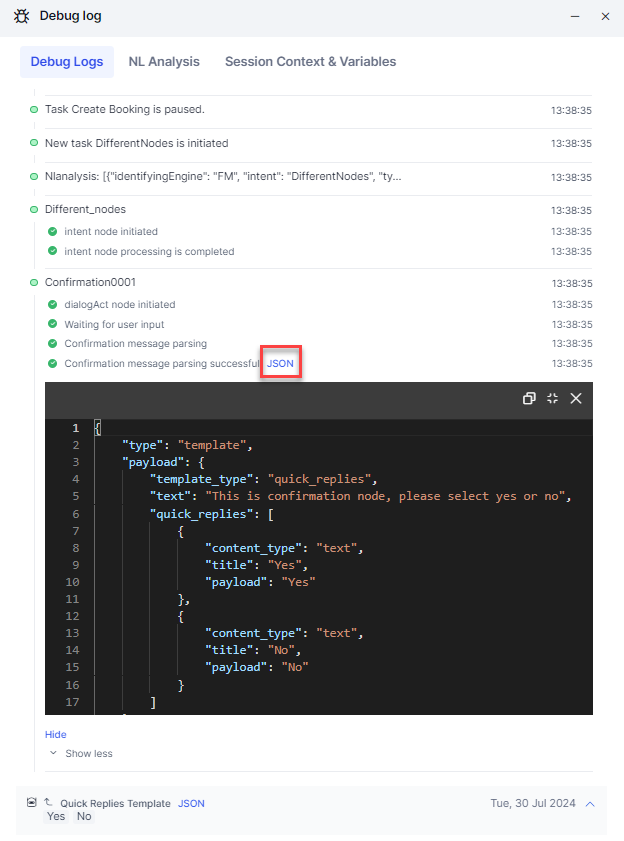Click the Debug log bug icon
624x841 pixels.
[21, 16]
